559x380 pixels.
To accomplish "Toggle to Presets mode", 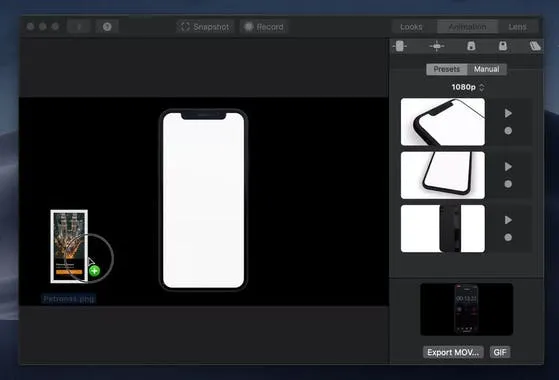I will (x=447, y=69).
